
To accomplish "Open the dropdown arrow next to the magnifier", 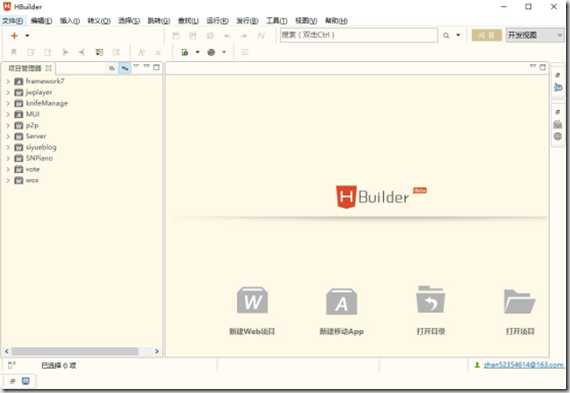I will pos(458,35).
